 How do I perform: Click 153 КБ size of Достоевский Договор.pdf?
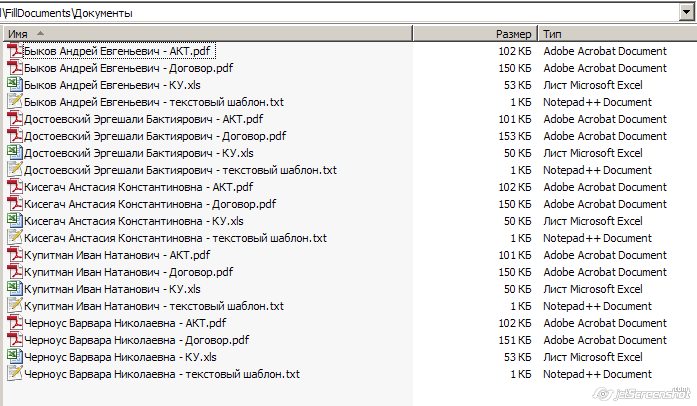pos(515,136)
